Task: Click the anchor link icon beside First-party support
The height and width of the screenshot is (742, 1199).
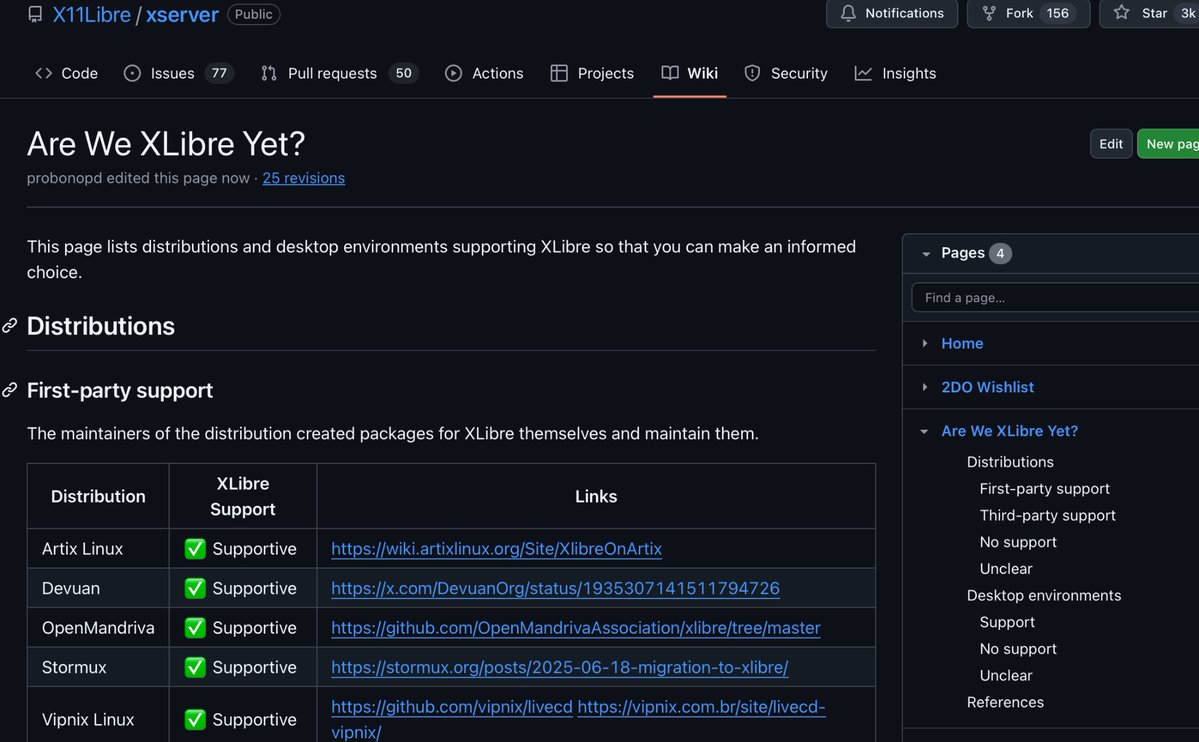Action: (9, 390)
